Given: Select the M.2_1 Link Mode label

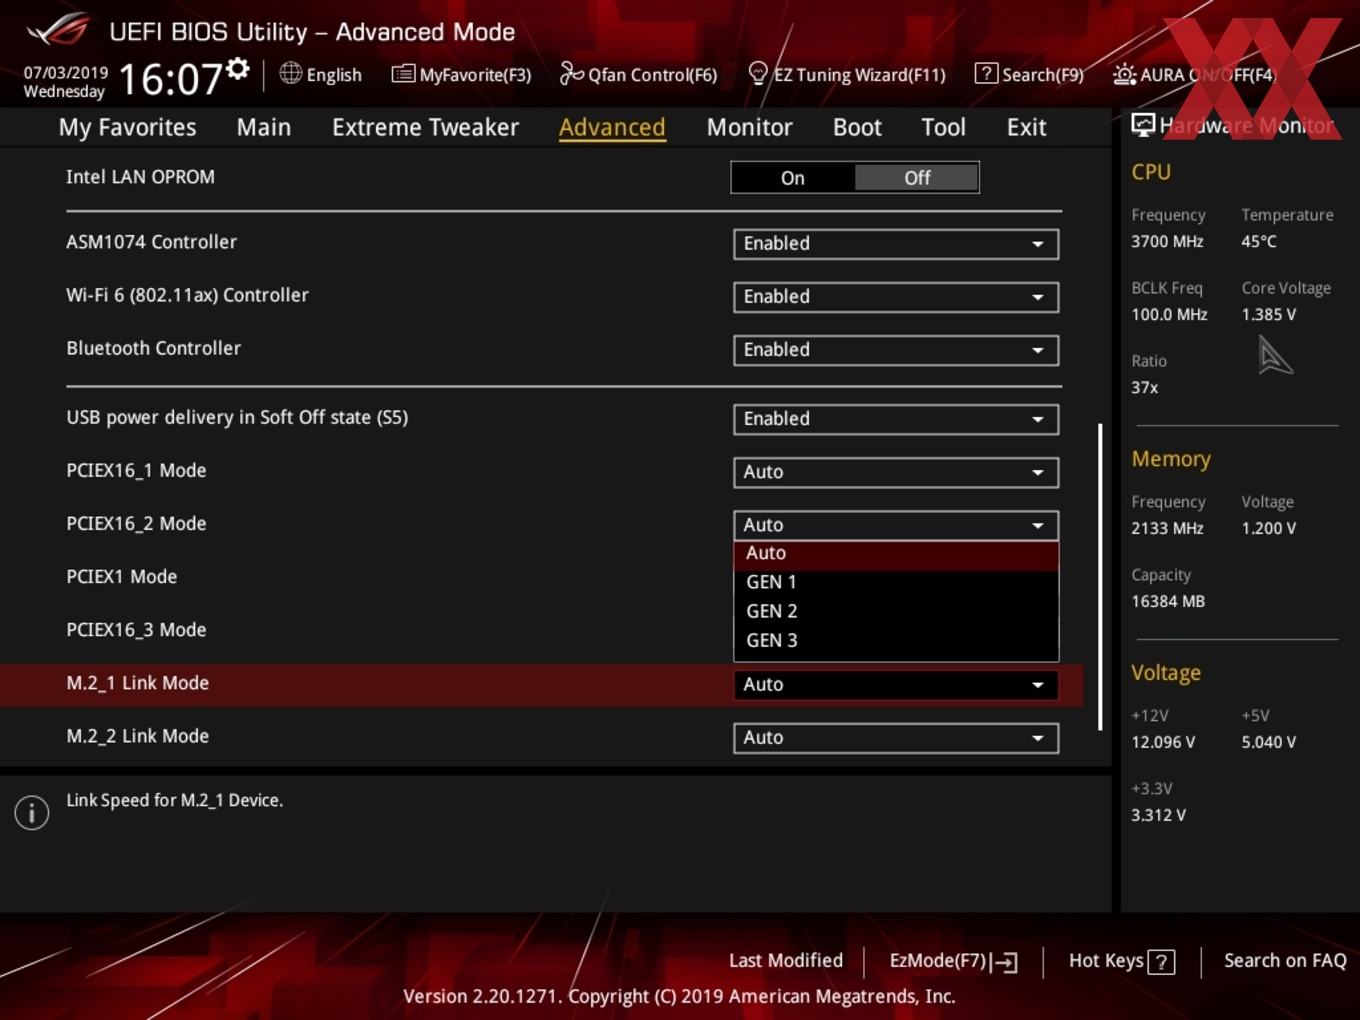Looking at the screenshot, I should (x=137, y=683).
